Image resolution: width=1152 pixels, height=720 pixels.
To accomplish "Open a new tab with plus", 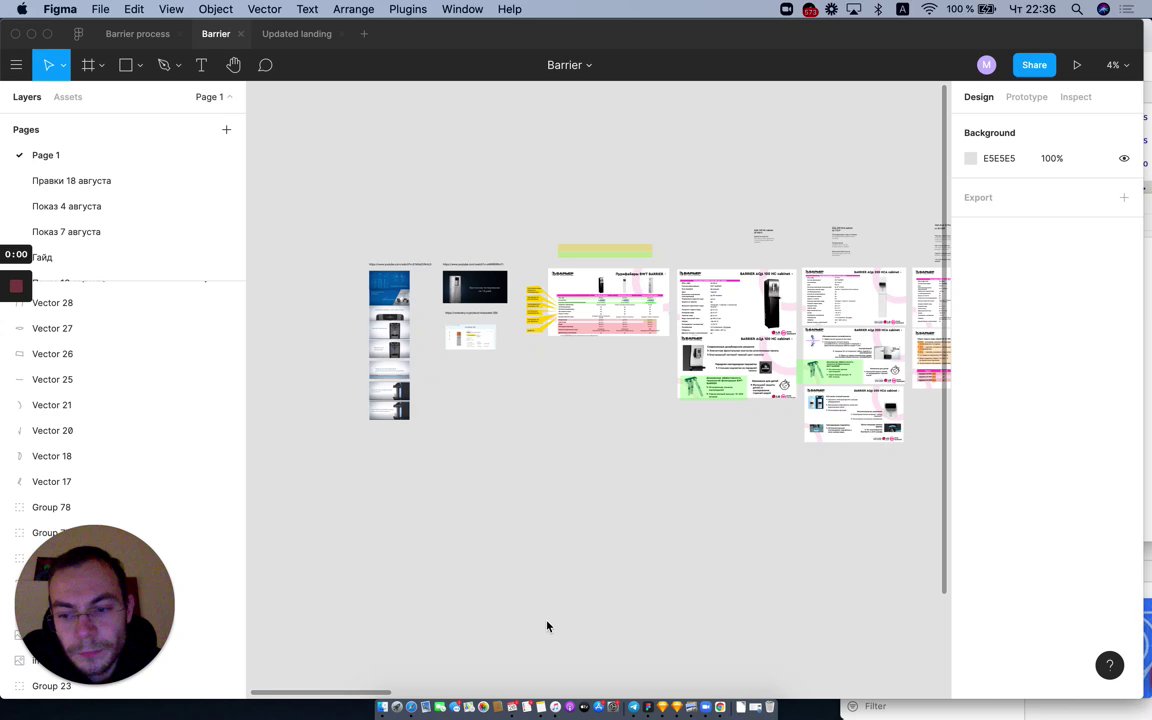I will click(x=364, y=34).
